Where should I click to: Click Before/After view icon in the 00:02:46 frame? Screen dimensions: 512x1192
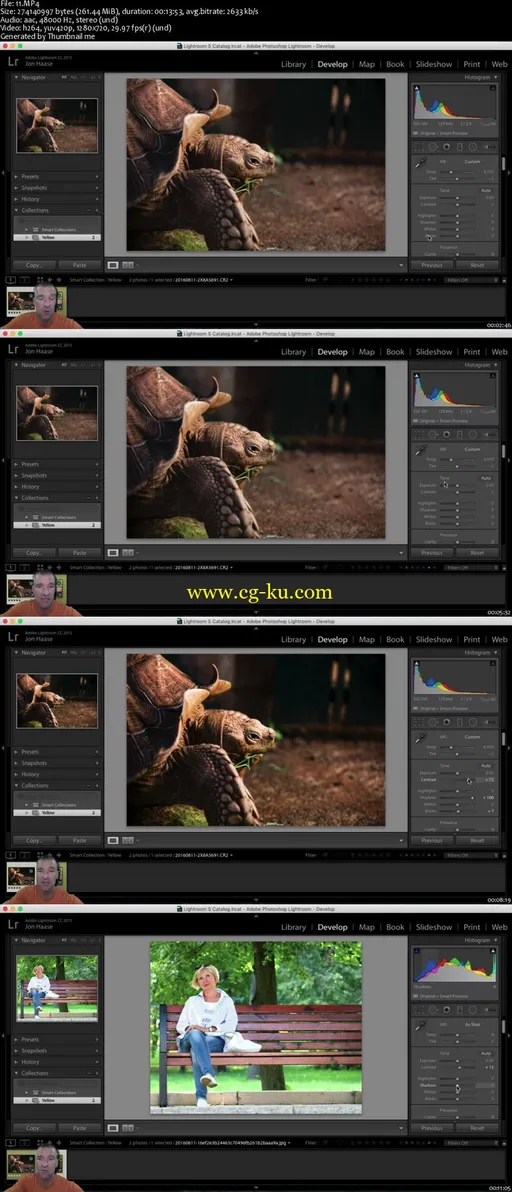(128, 265)
